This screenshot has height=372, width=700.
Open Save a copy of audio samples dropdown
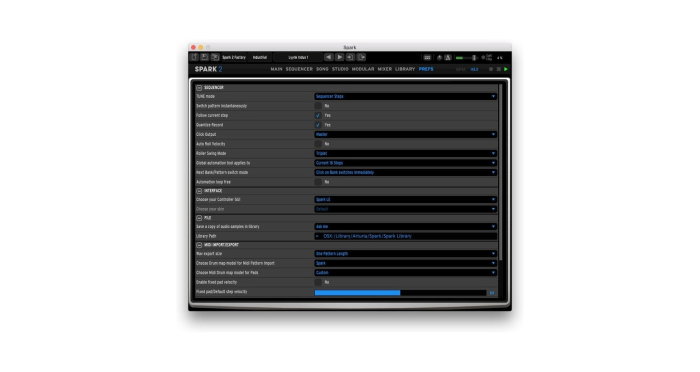click(x=405, y=227)
